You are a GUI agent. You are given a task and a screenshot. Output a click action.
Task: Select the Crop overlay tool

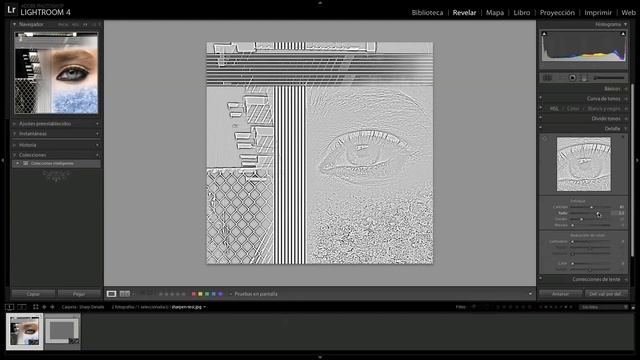coord(547,78)
